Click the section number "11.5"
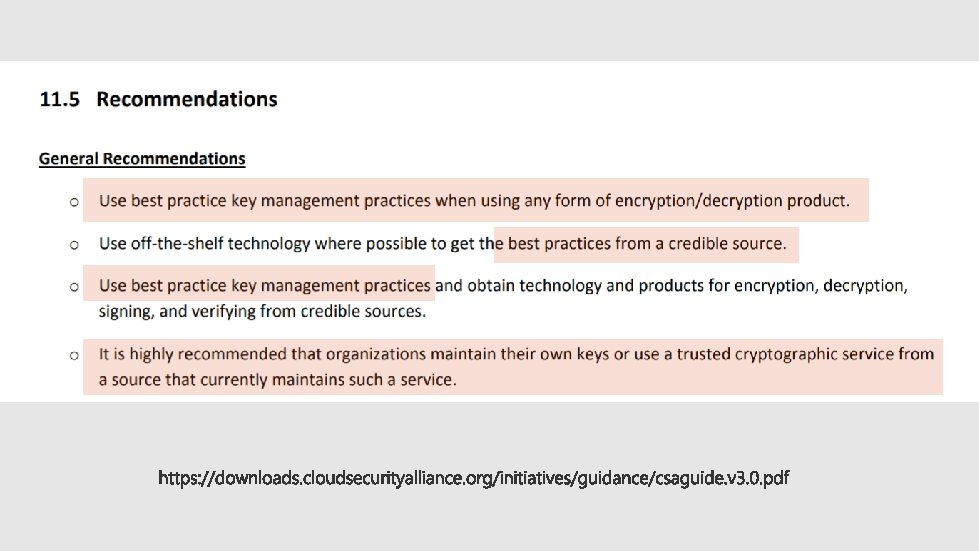 59,100
